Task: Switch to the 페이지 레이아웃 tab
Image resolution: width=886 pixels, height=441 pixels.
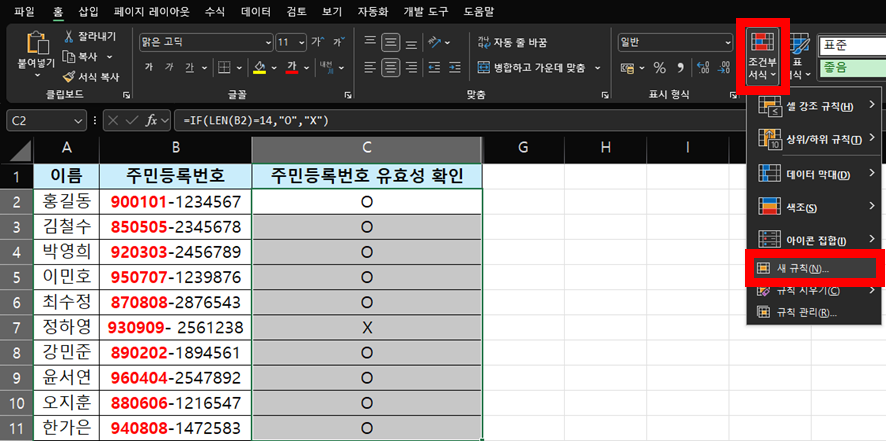Action: (x=151, y=11)
